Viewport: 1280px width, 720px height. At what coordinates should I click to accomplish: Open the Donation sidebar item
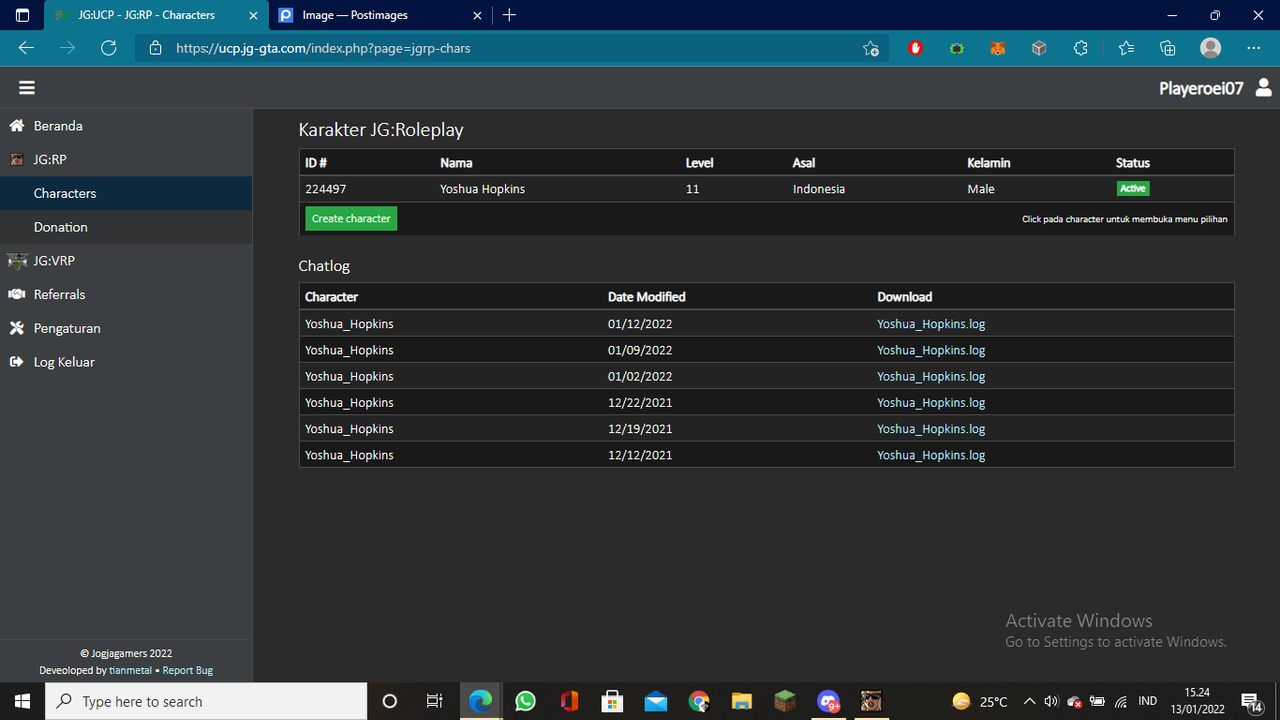tap(126, 227)
